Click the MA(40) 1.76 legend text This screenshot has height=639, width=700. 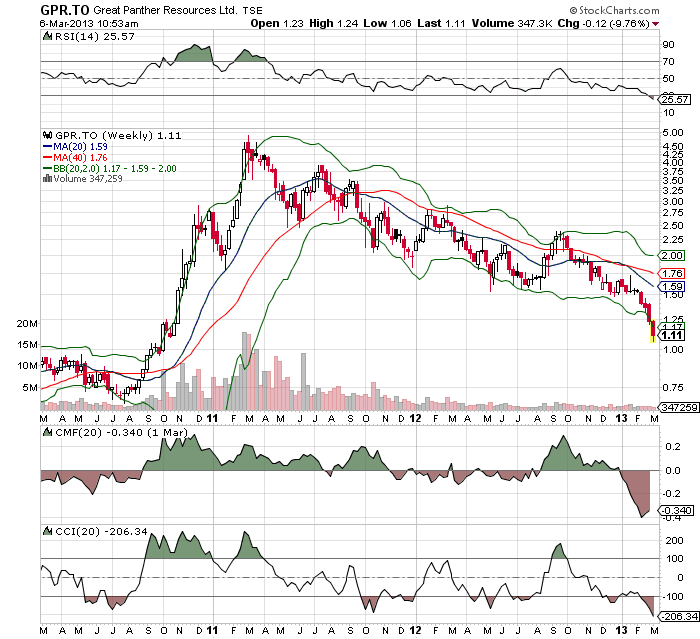coord(80,158)
